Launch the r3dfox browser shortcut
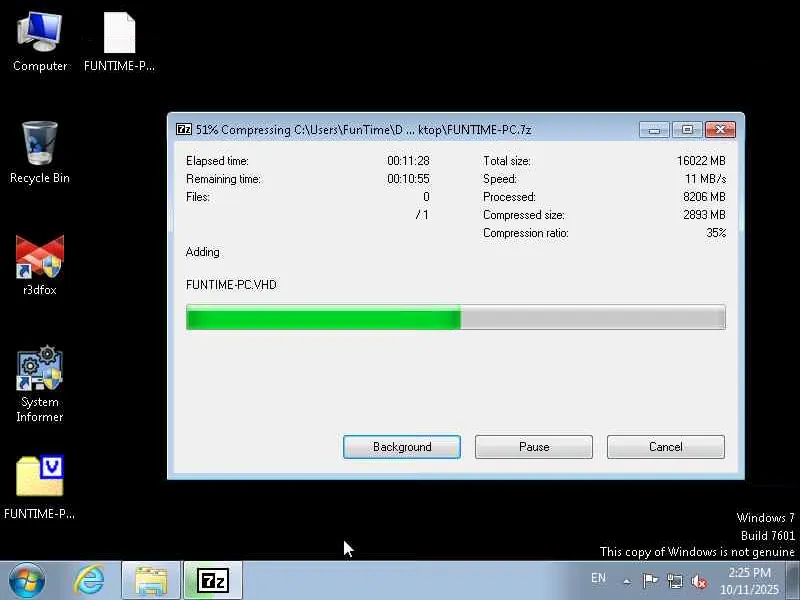The image size is (800, 600). click(39, 265)
